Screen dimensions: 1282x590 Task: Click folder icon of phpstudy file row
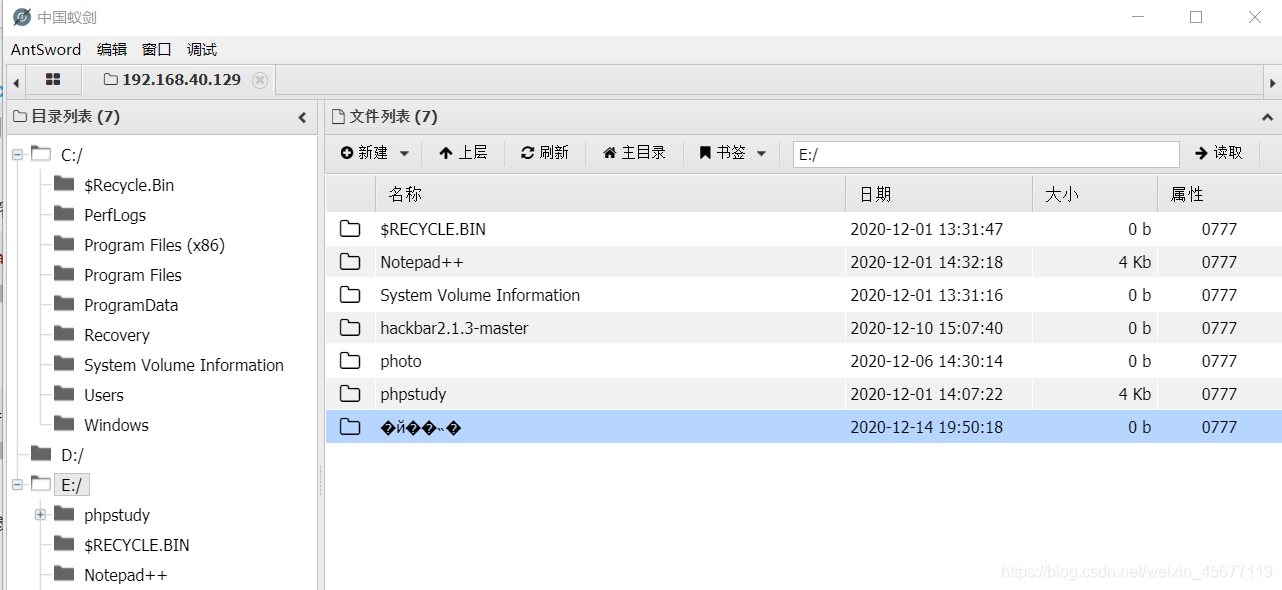(350, 394)
